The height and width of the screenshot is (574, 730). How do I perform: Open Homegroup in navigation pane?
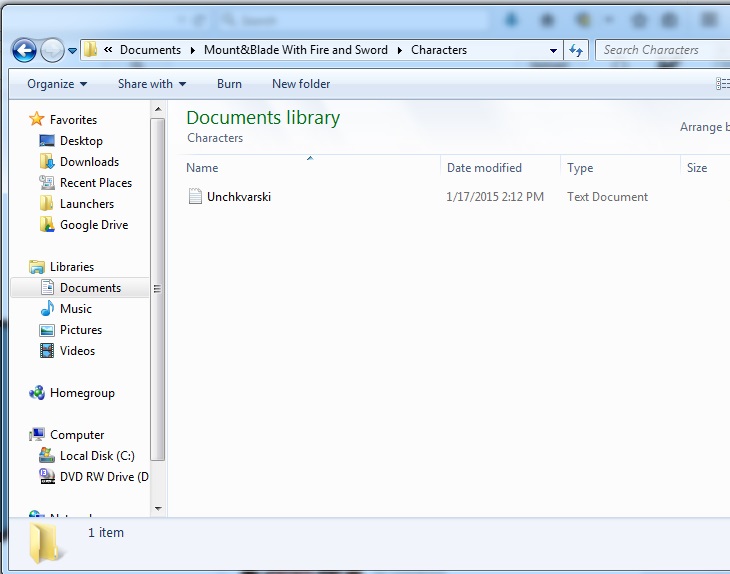pos(82,393)
